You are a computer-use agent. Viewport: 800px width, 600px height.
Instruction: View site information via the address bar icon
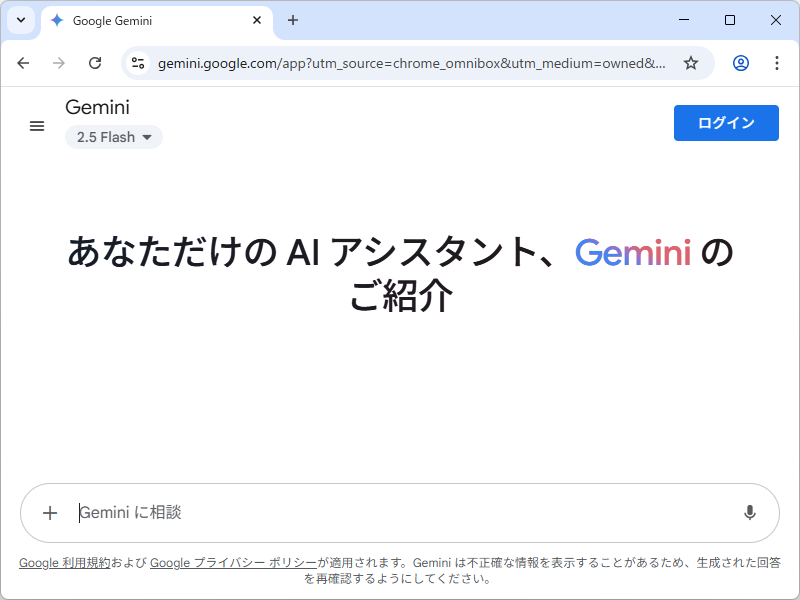click(137, 62)
